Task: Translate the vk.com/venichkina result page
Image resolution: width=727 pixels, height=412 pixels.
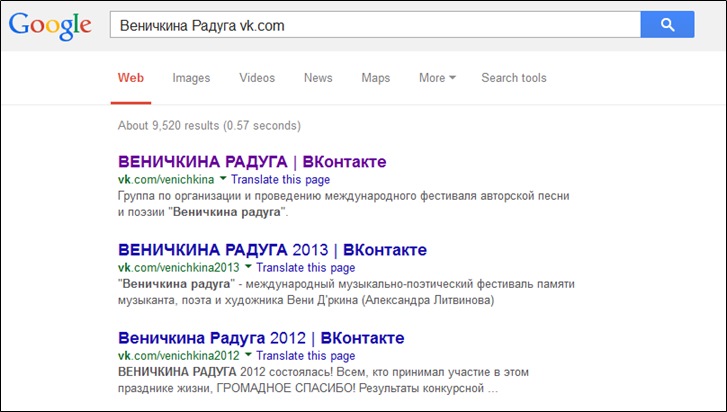Action: (281, 179)
